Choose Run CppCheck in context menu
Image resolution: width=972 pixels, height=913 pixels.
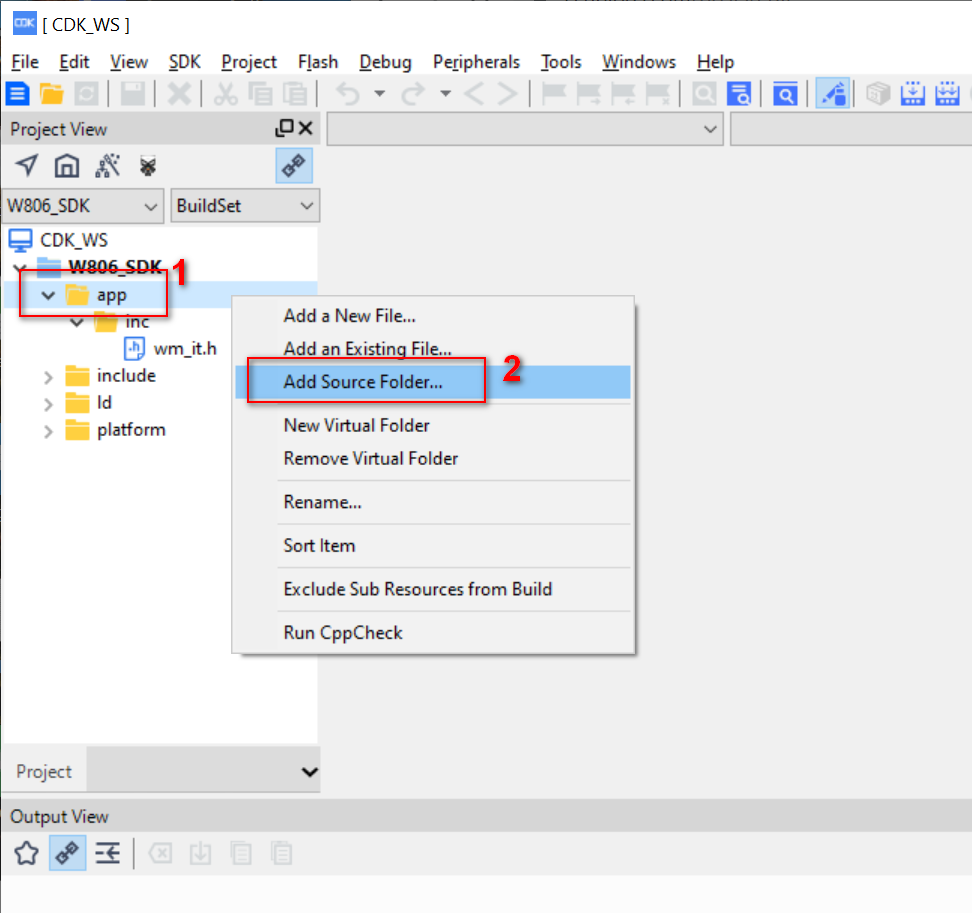343,633
